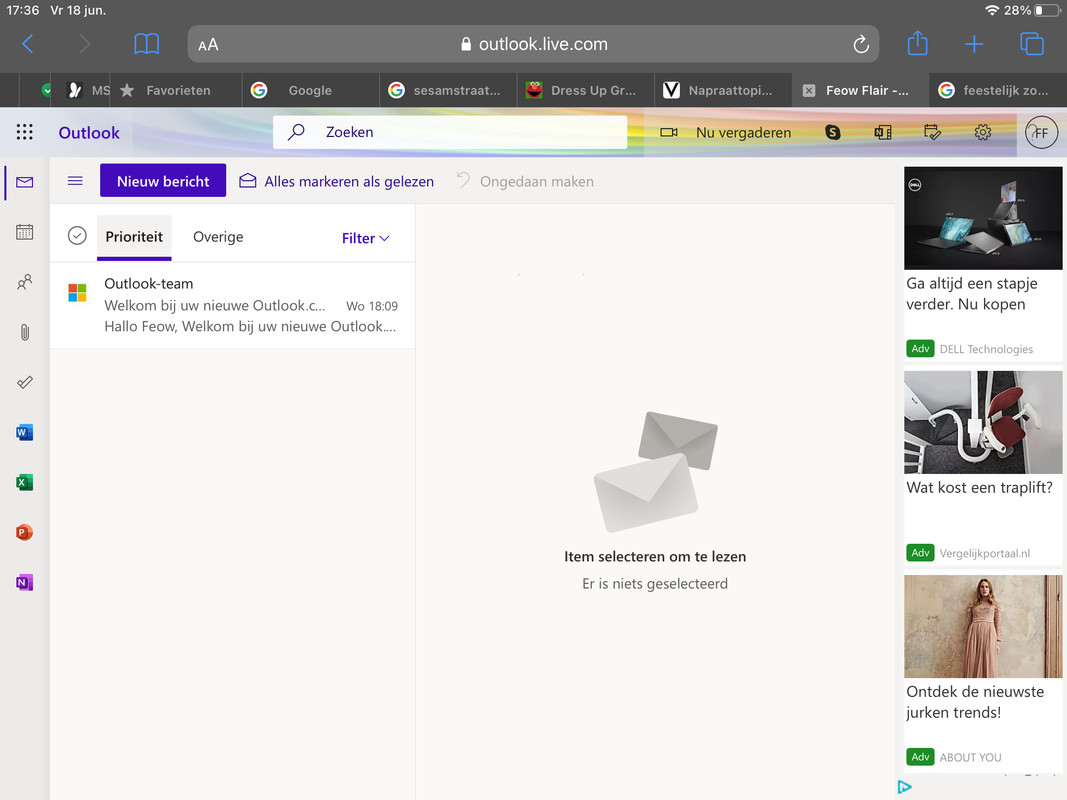Launch Word from the sidebar
Viewport: 1067px width, 800px height.
[24, 432]
